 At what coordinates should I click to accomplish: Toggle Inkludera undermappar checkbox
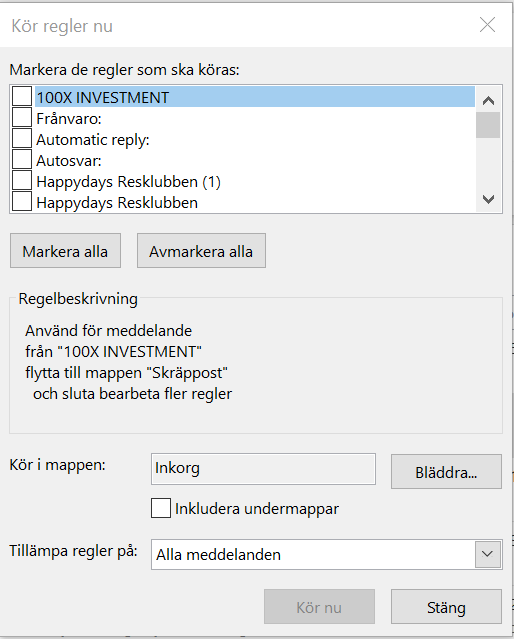click(x=161, y=508)
